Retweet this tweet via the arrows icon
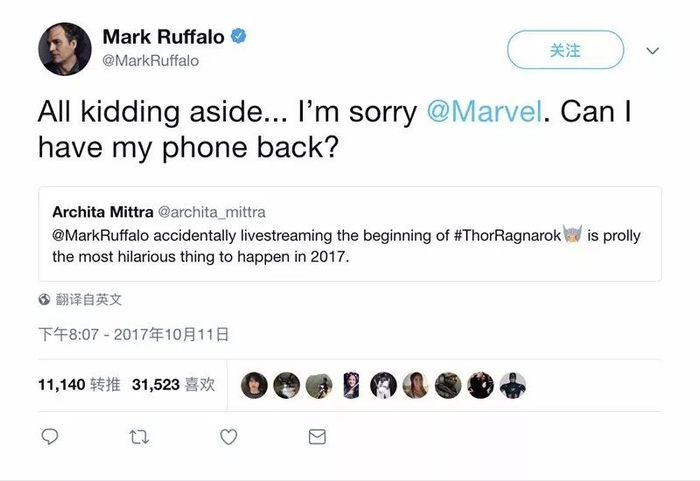 [139, 437]
